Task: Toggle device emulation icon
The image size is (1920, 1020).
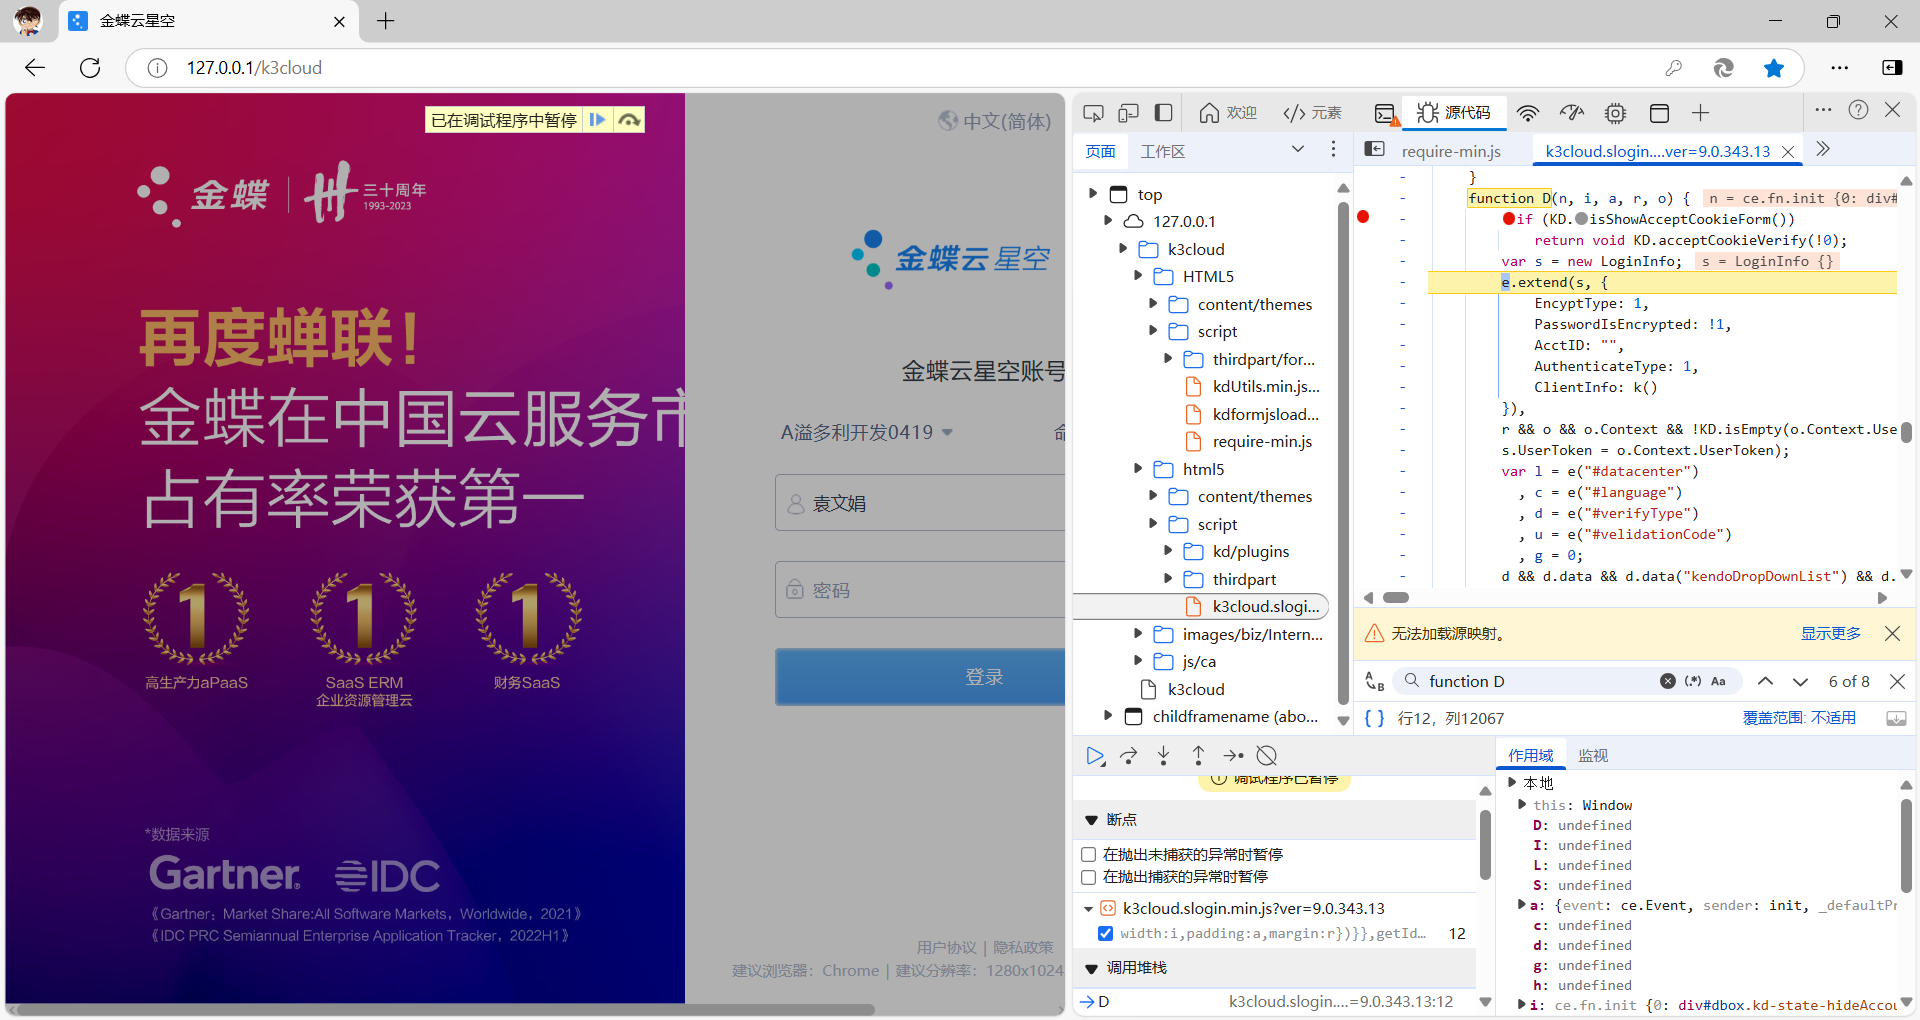Action: pyautogui.click(x=1128, y=113)
